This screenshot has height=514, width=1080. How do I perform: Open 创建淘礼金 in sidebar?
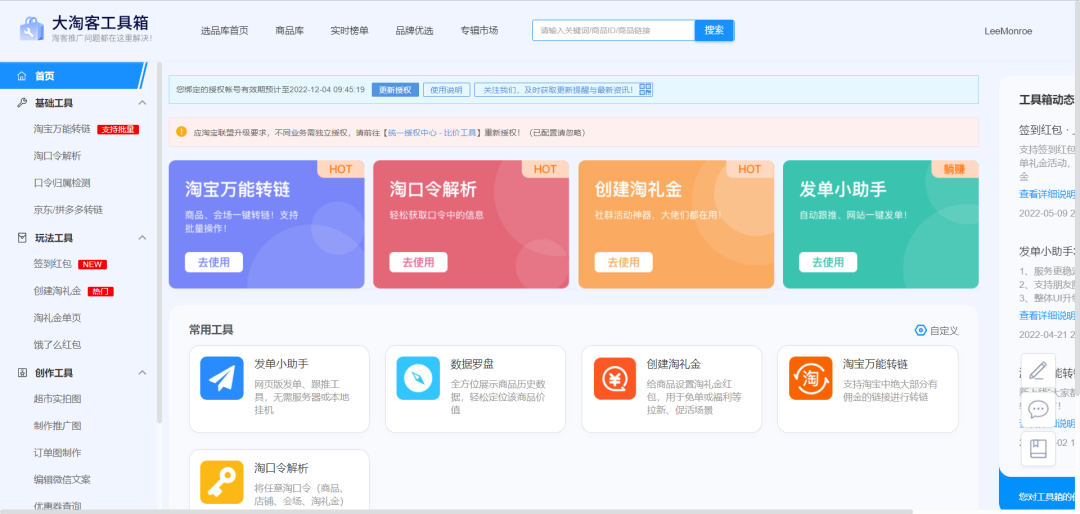pyautogui.click(x=57, y=291)
